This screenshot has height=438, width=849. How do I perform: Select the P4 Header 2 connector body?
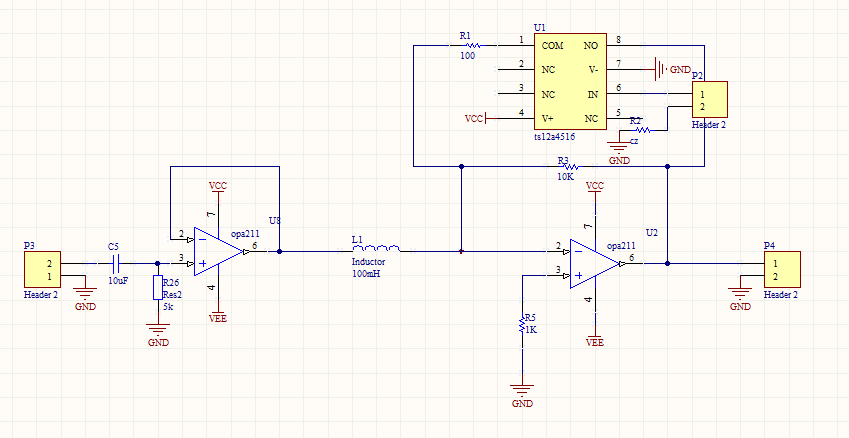tap(782, 269)
